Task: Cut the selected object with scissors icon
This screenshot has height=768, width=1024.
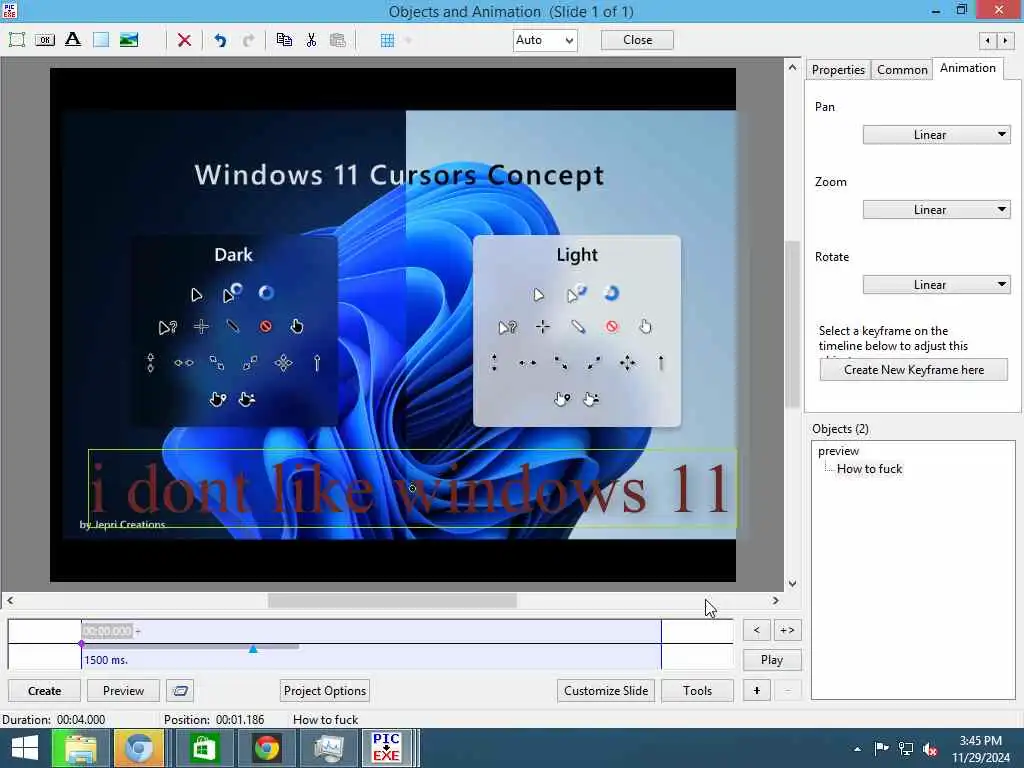Action: (311, 40)
